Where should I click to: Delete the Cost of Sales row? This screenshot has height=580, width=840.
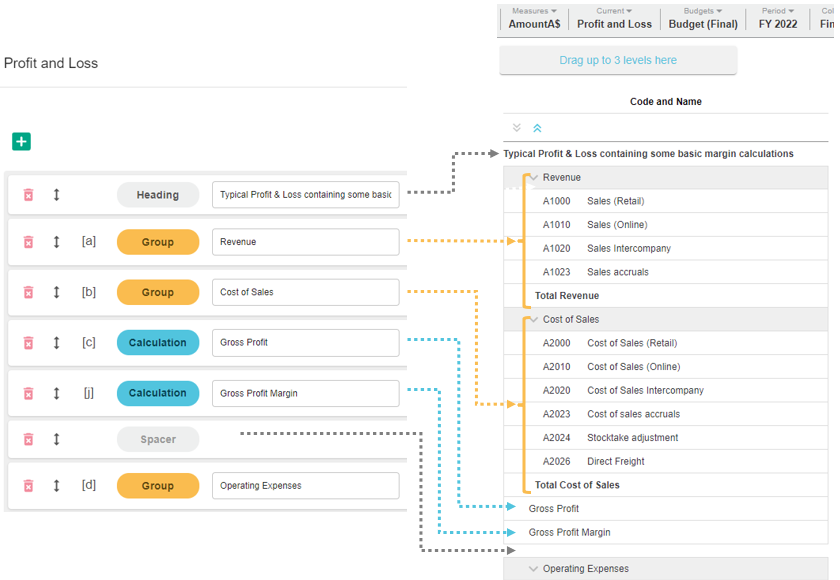click(28, 292)
